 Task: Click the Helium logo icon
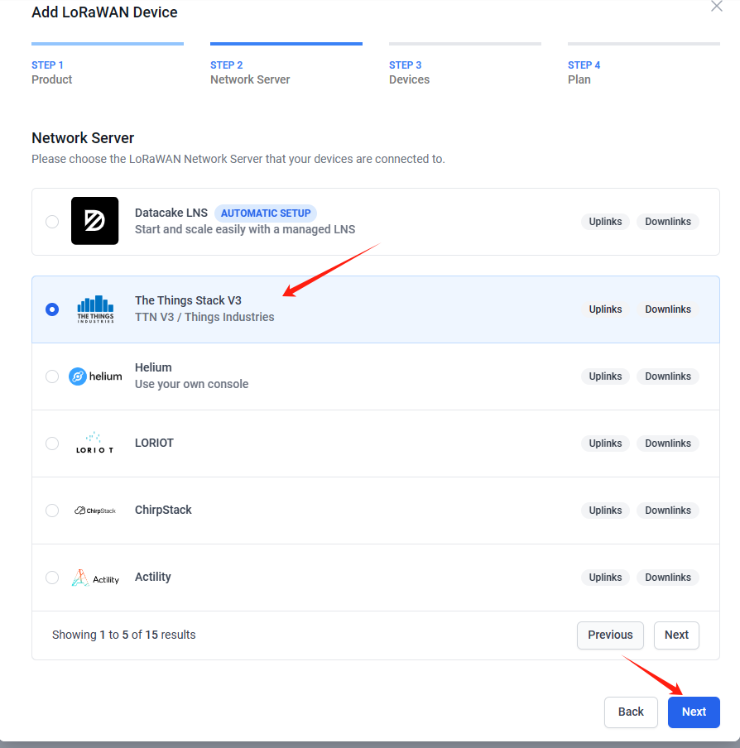pyautogui.click(x=95, y=376)
